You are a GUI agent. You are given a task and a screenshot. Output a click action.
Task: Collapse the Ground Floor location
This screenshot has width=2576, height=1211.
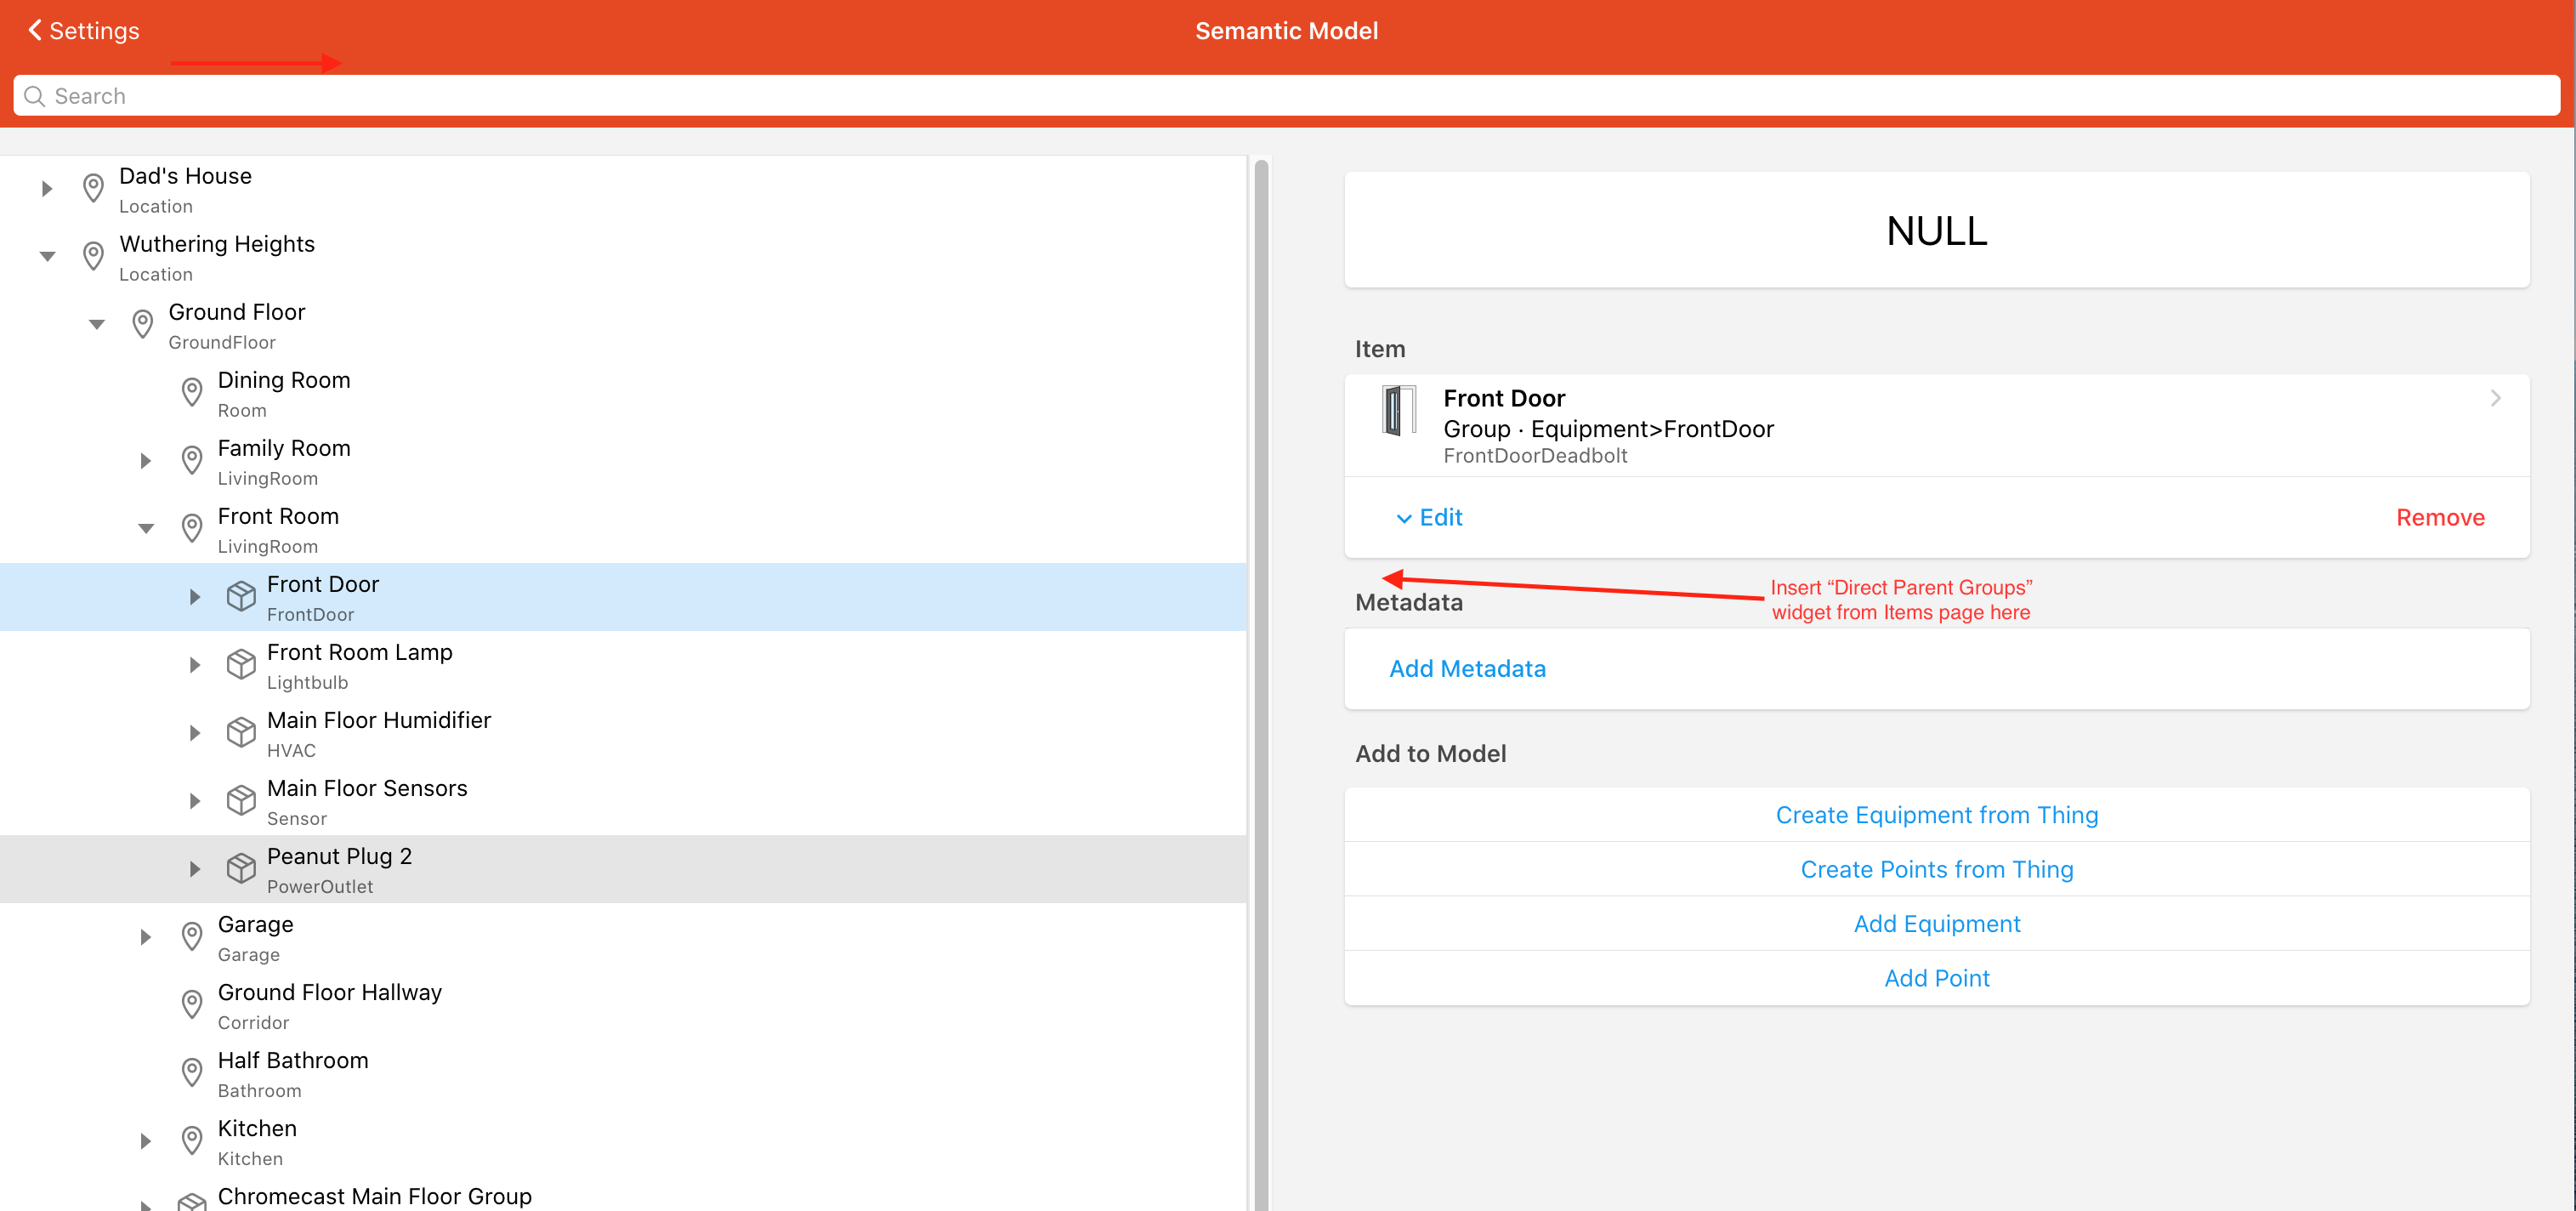[x=96, y=323]
